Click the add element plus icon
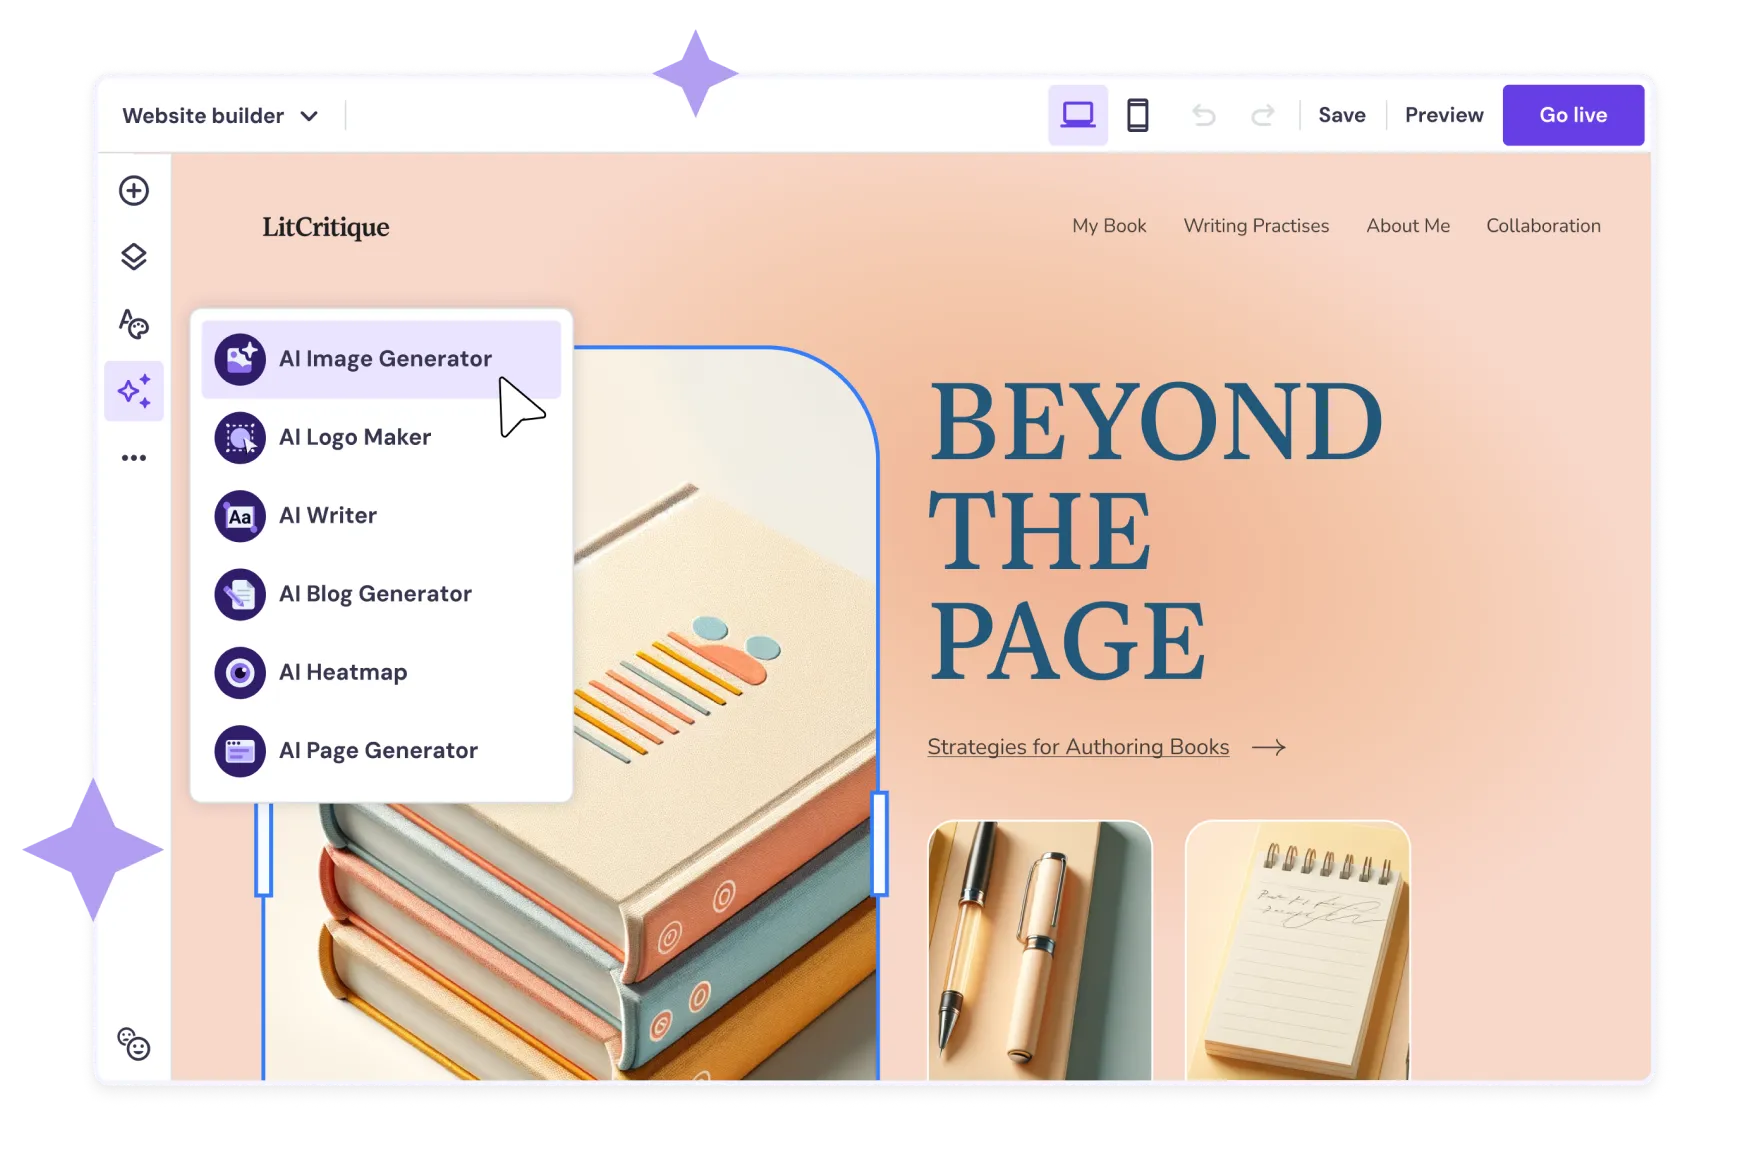Screen dimensions: 1760x1152 (134, 190)
